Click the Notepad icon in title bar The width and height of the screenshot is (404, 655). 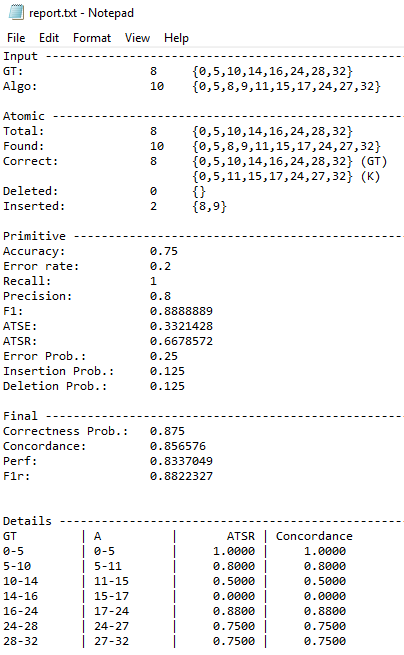(x=16, y=13)
